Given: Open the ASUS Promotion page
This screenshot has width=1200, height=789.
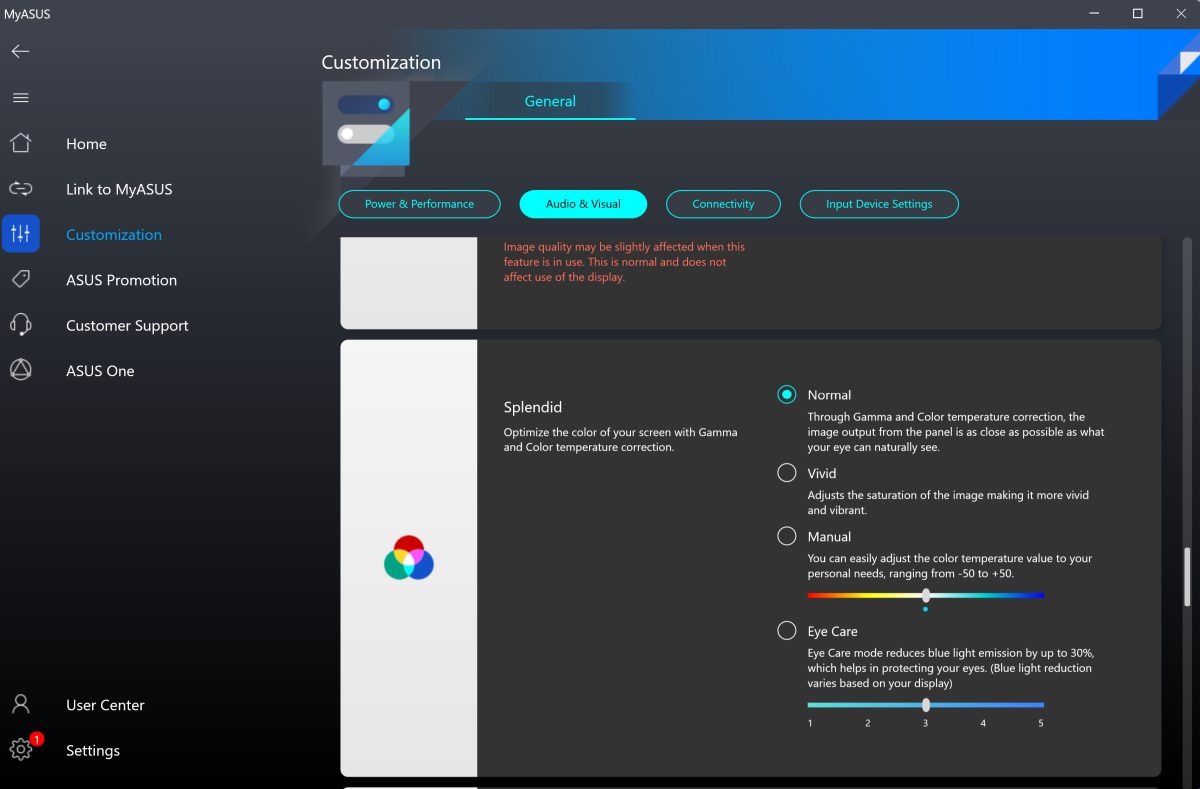Looking at the screenshot, I should coord(121,280).
